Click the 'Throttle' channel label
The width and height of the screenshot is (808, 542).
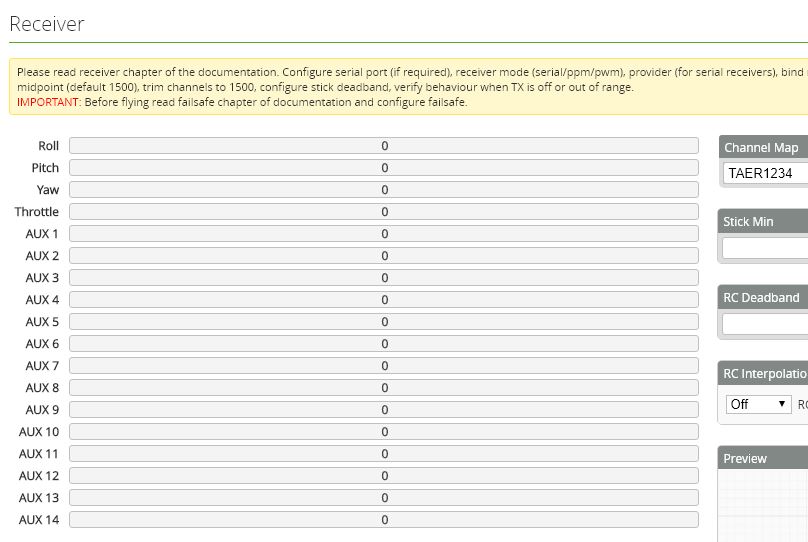click(x=37, y=212)
